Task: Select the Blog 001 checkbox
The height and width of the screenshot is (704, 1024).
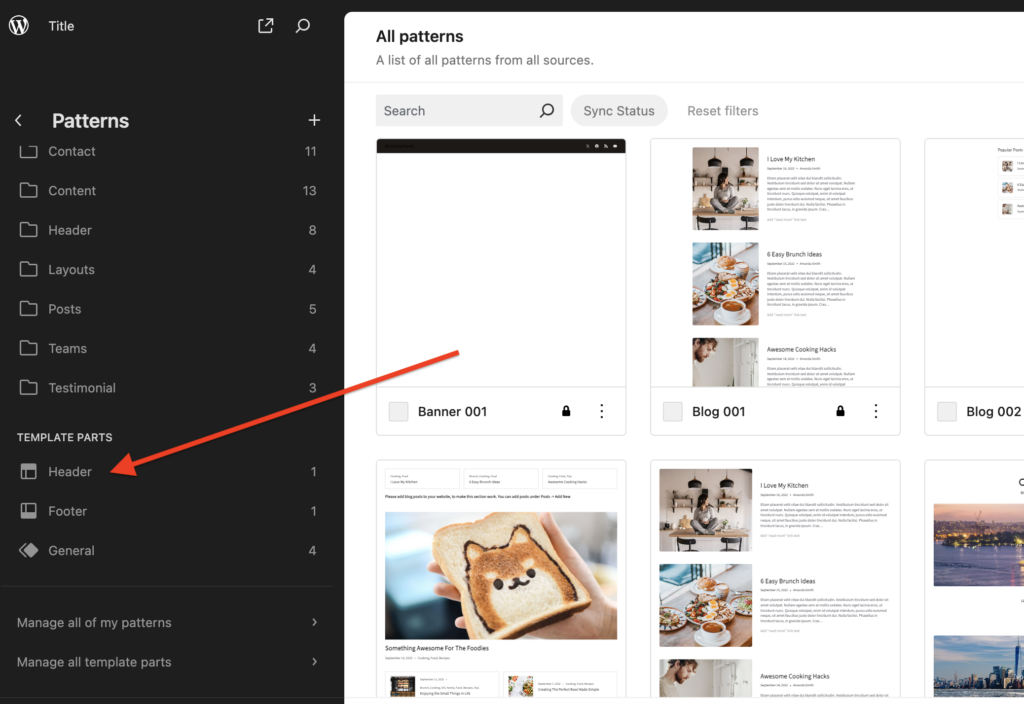Action: click(x=673, y=411)
